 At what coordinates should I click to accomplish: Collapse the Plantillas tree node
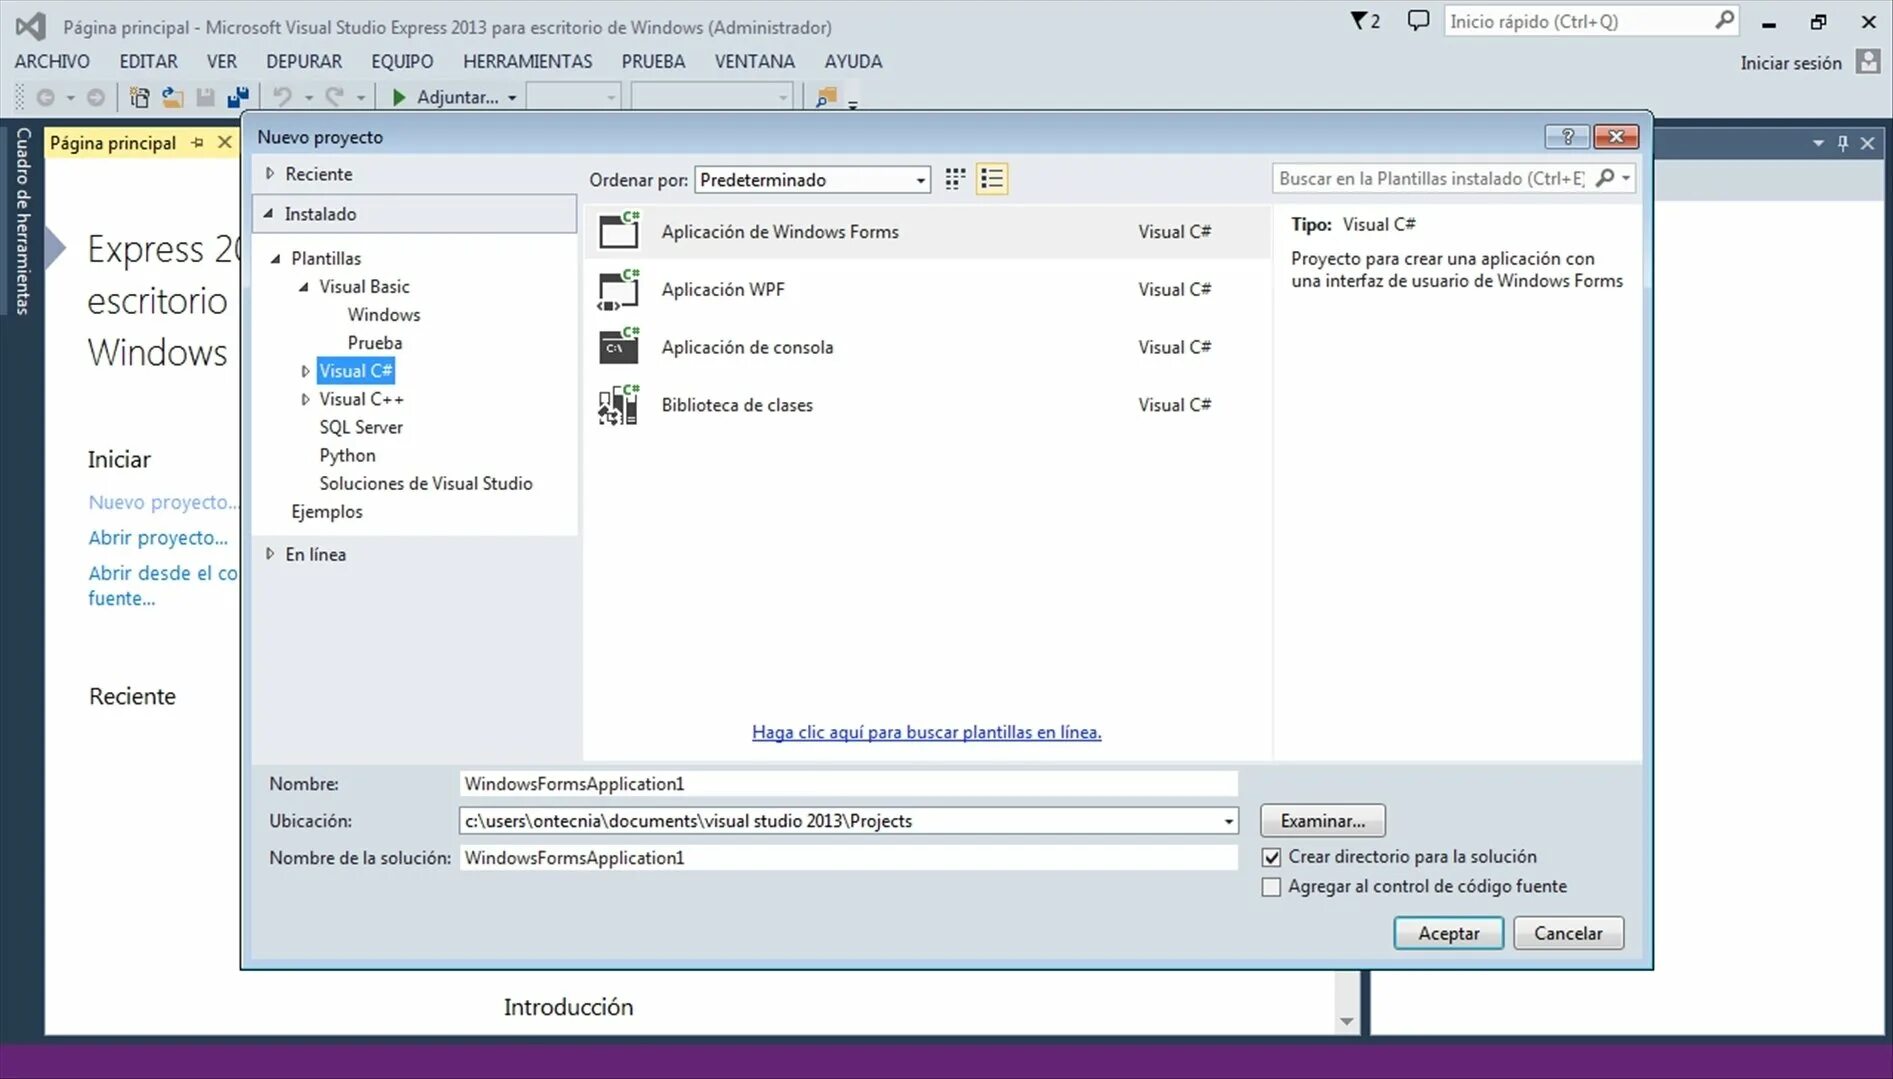276,258
